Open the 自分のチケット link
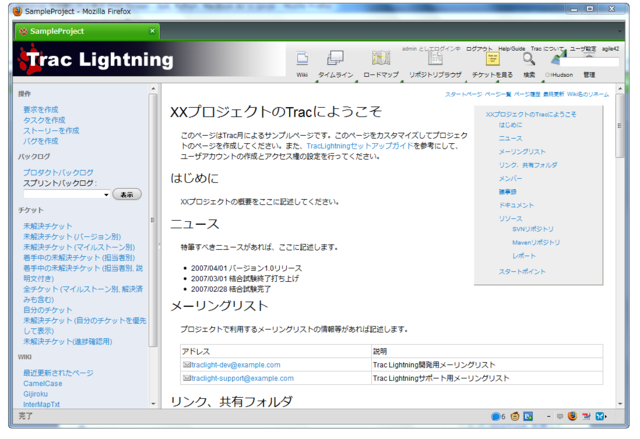Viewport: 640px width, 439px height. pos(48,310)
